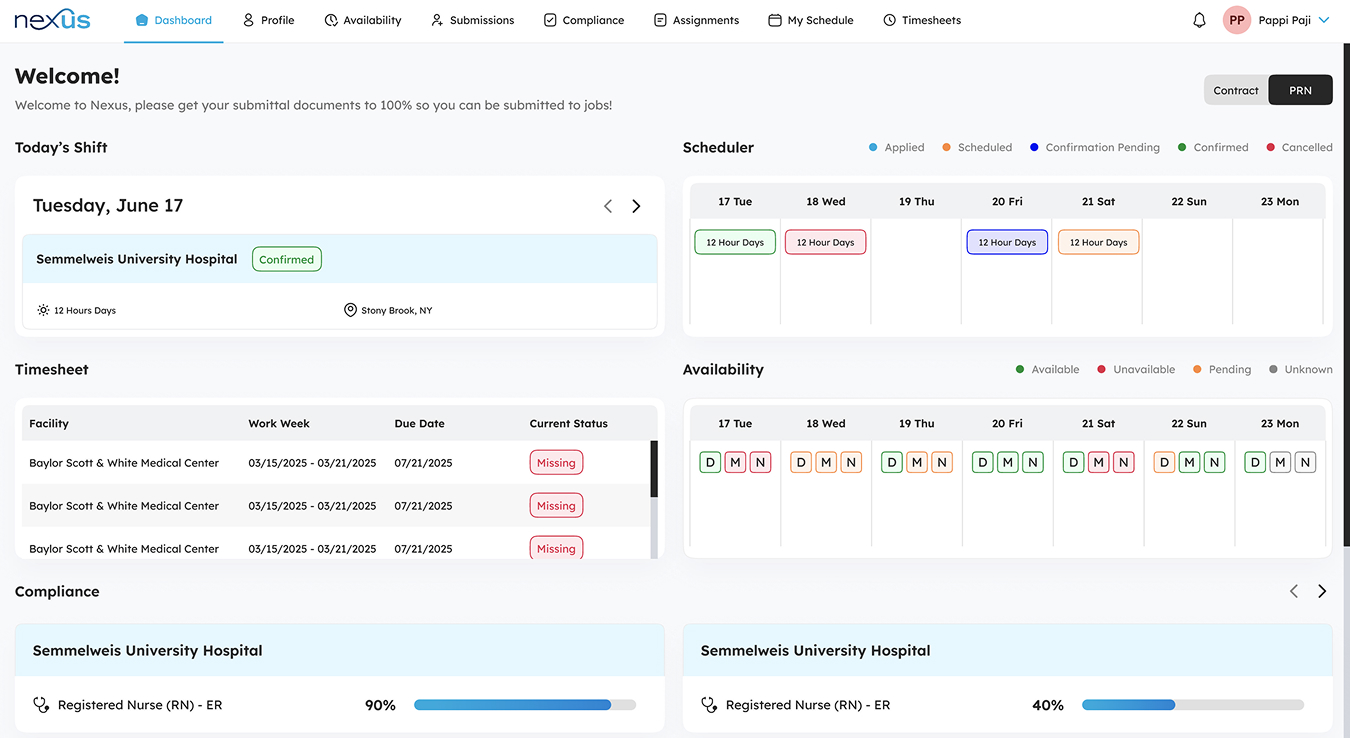Screen dimensions: 1350x738
Task: Click the notification bell icon
Action: click(1199, 20)
